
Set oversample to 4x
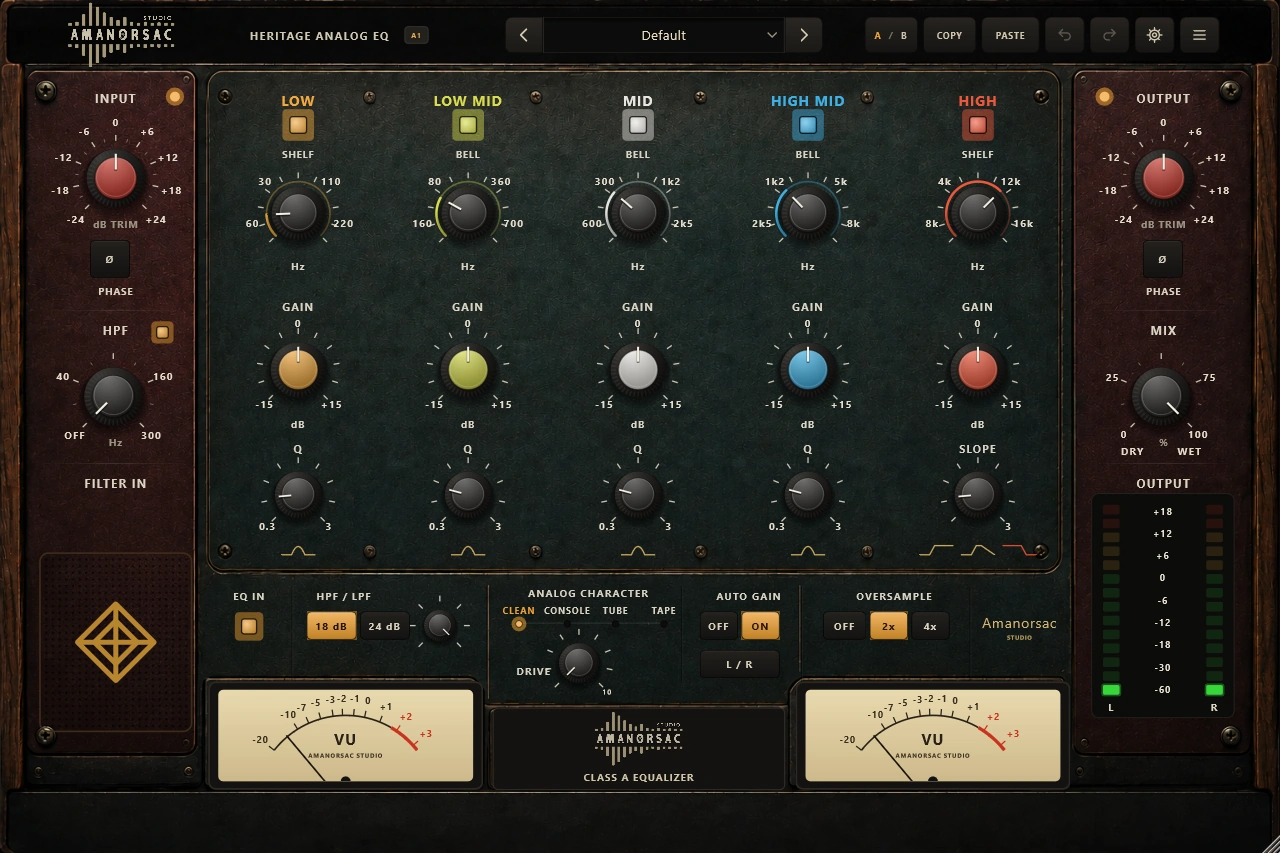pyautogui.click(x=930, y=626)
